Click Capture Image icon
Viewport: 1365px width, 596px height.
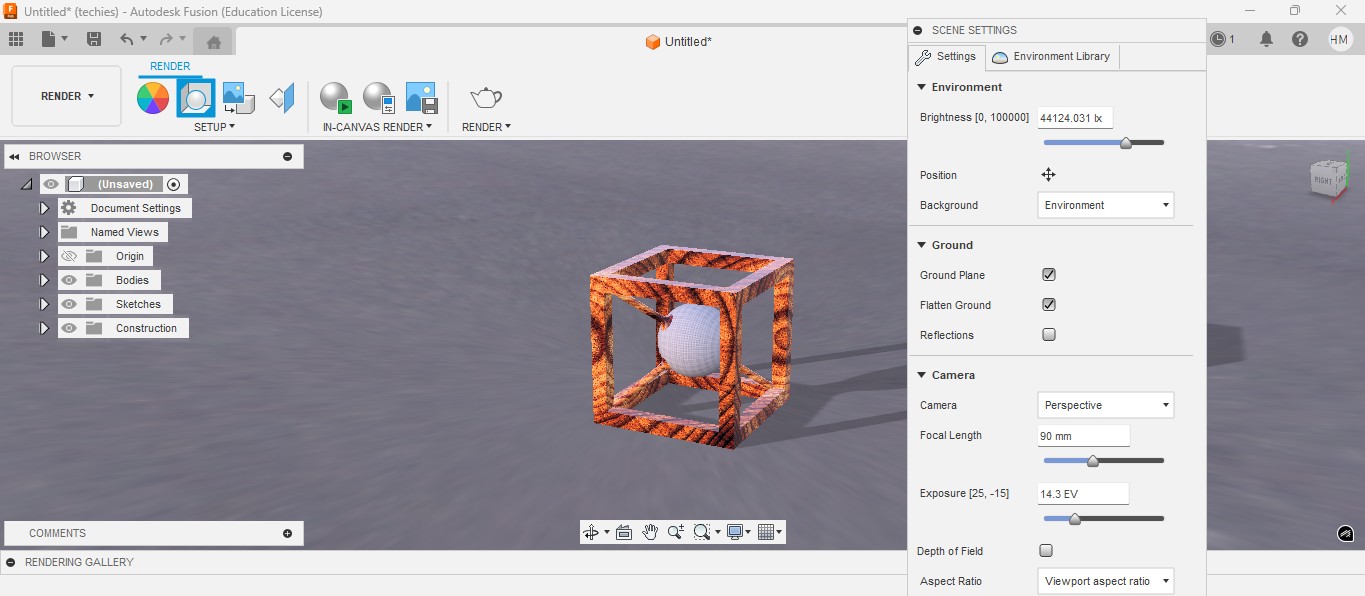422,97
